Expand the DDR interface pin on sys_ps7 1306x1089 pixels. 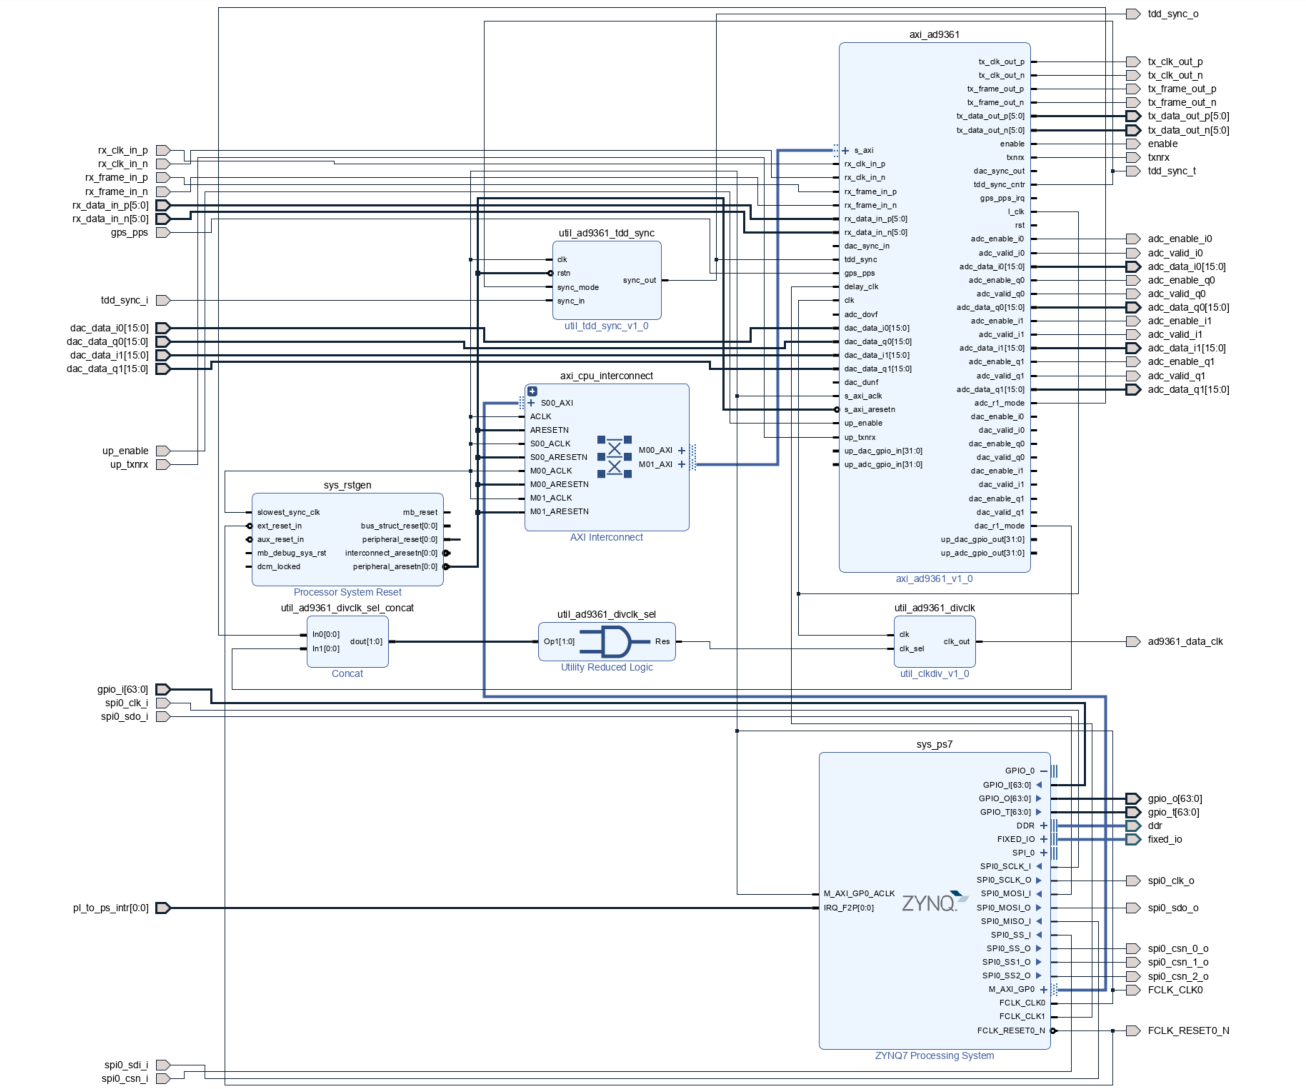pyautogui.click(x=1044, y=826)
